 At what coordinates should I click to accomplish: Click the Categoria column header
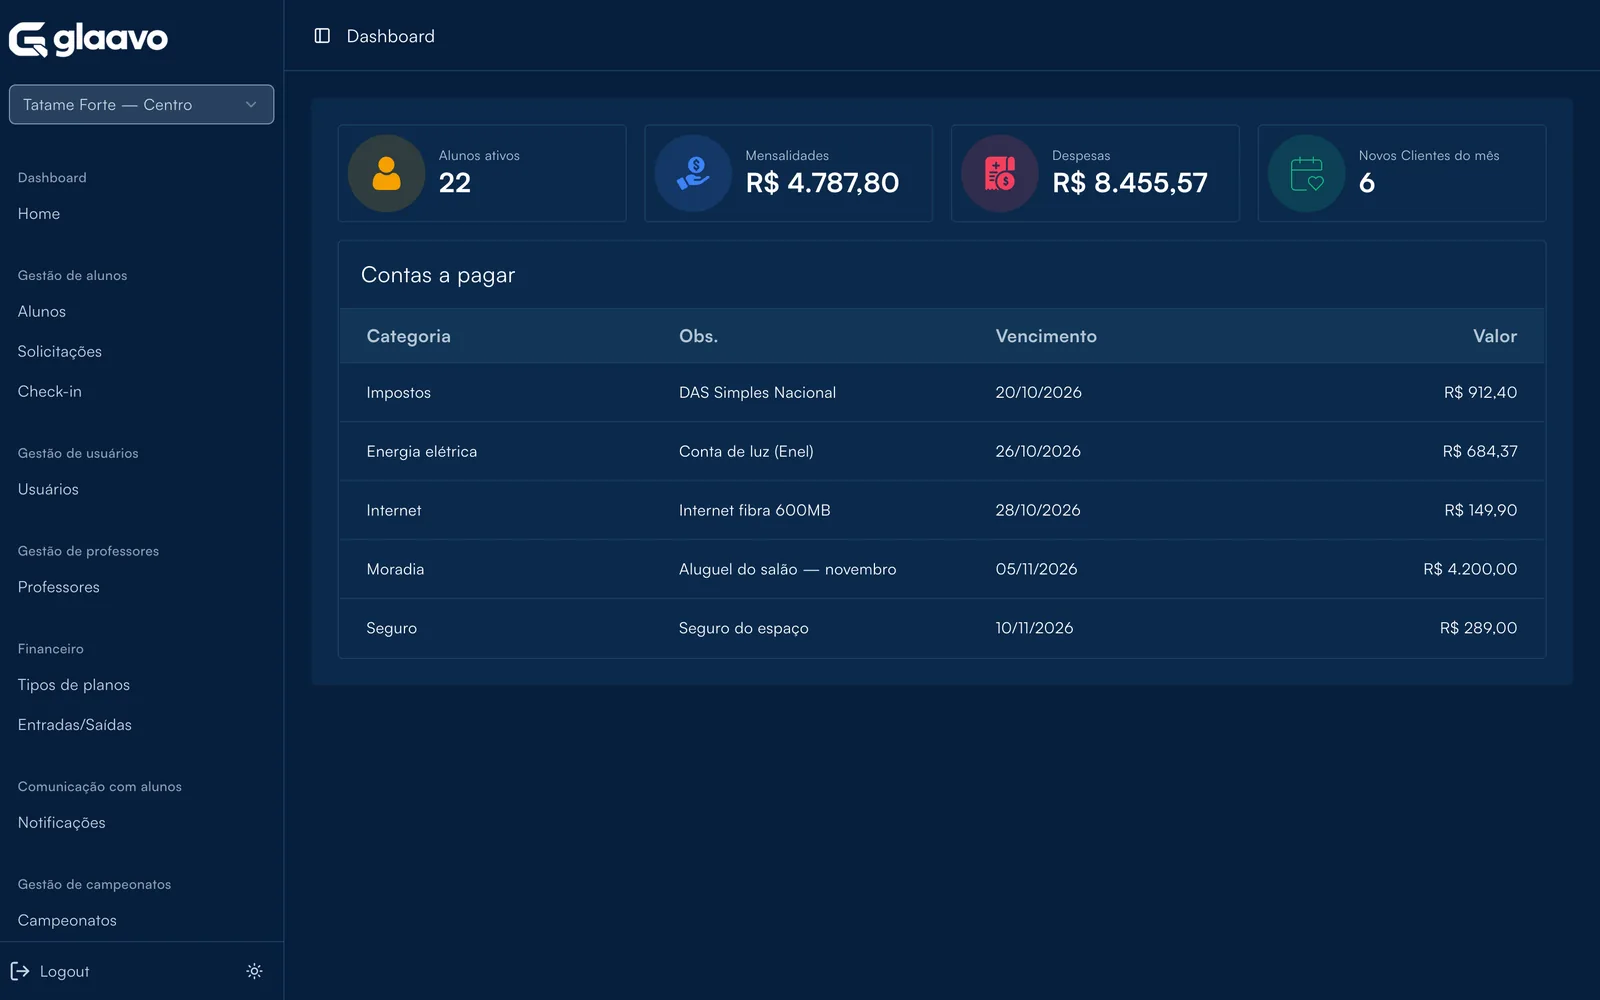[409, 337]
